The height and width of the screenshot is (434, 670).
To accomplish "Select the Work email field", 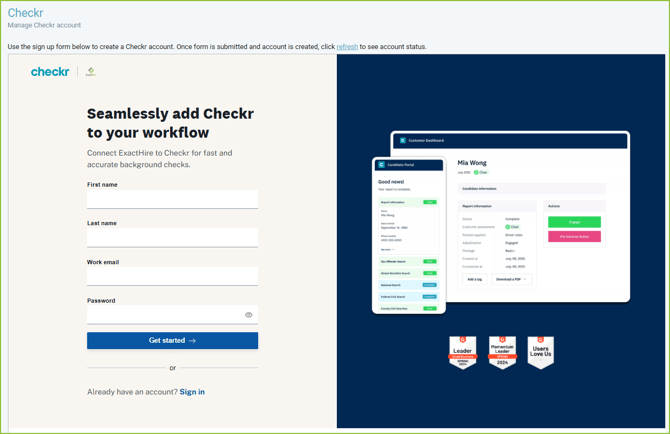I will (x=172, y=277).
